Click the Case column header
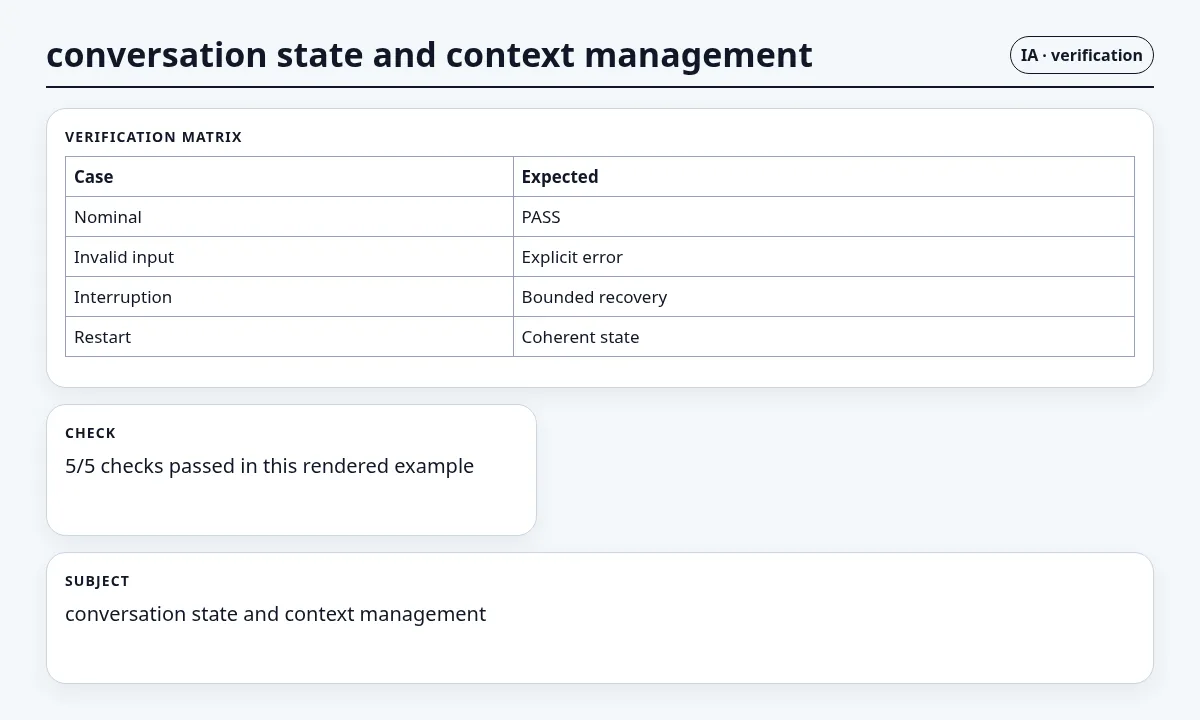Viewport: 1200px width, 720px height. (x=289, y=177)
